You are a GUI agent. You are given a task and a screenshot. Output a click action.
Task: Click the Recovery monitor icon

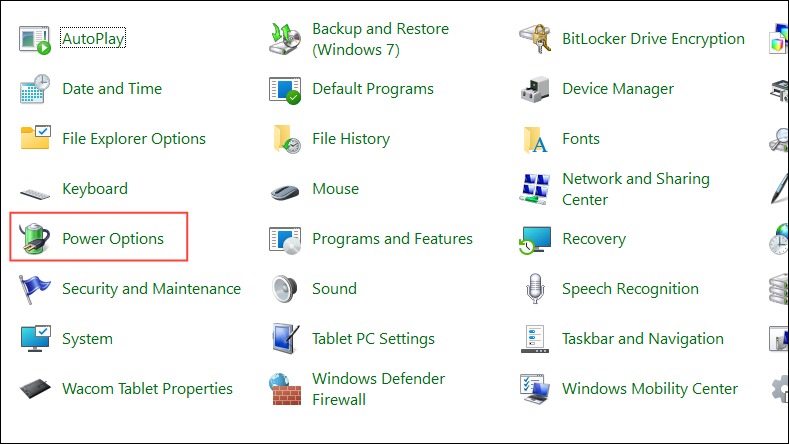pyautogui.click(x=535, y=239)
